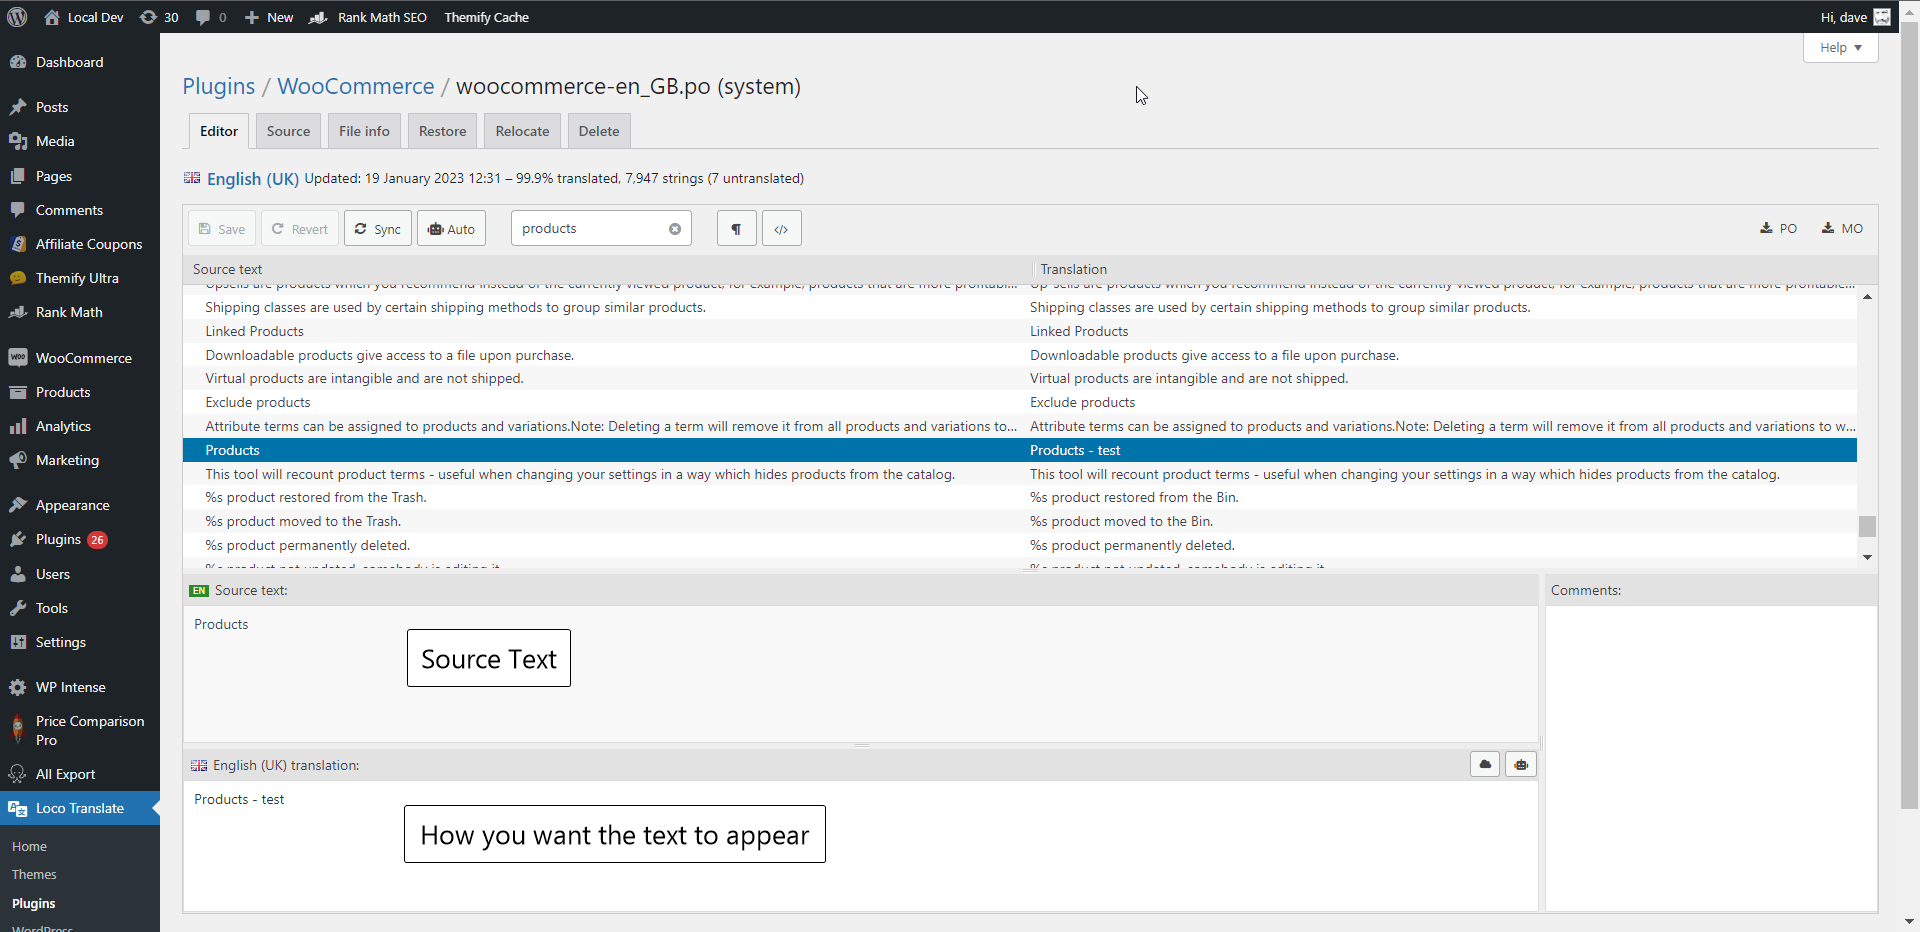This screenshot has height=932, width=1920.
Task: Click the suggest translation cloud icon
Action: tap(1485, 765)
